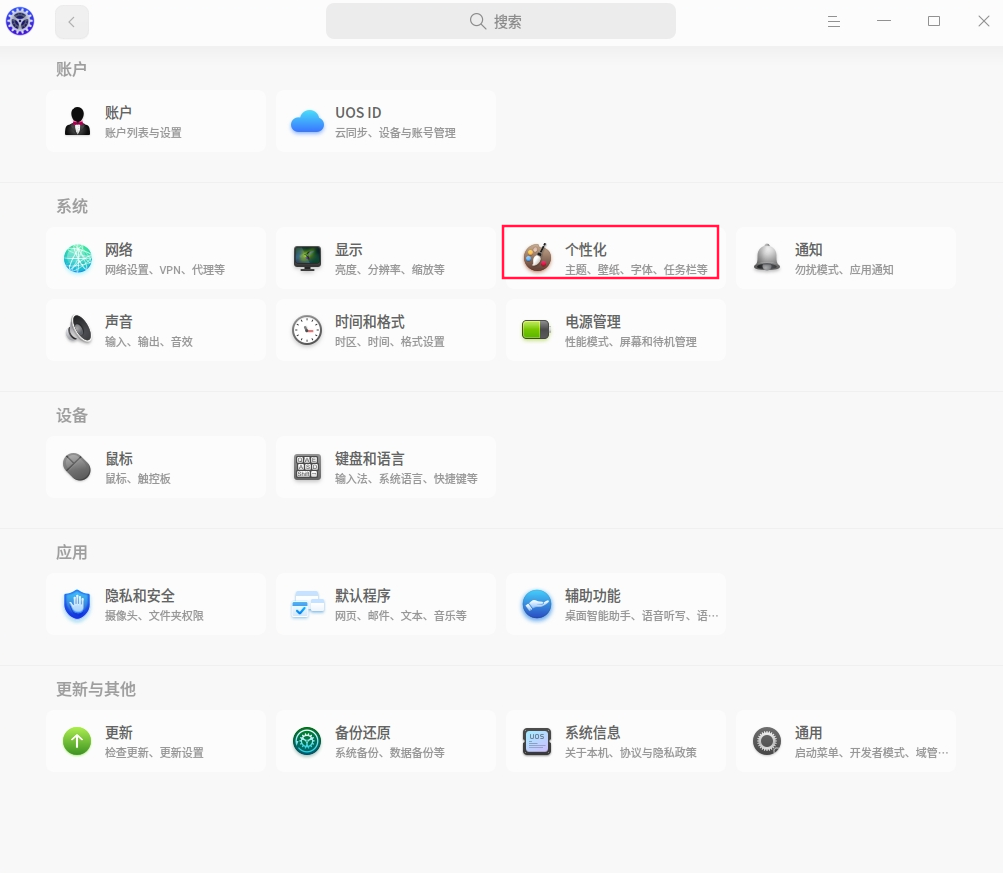The height and width of the screenshot is (873, 1003).
Task: Click the 通用 gear icon
Action: (766, 741)
